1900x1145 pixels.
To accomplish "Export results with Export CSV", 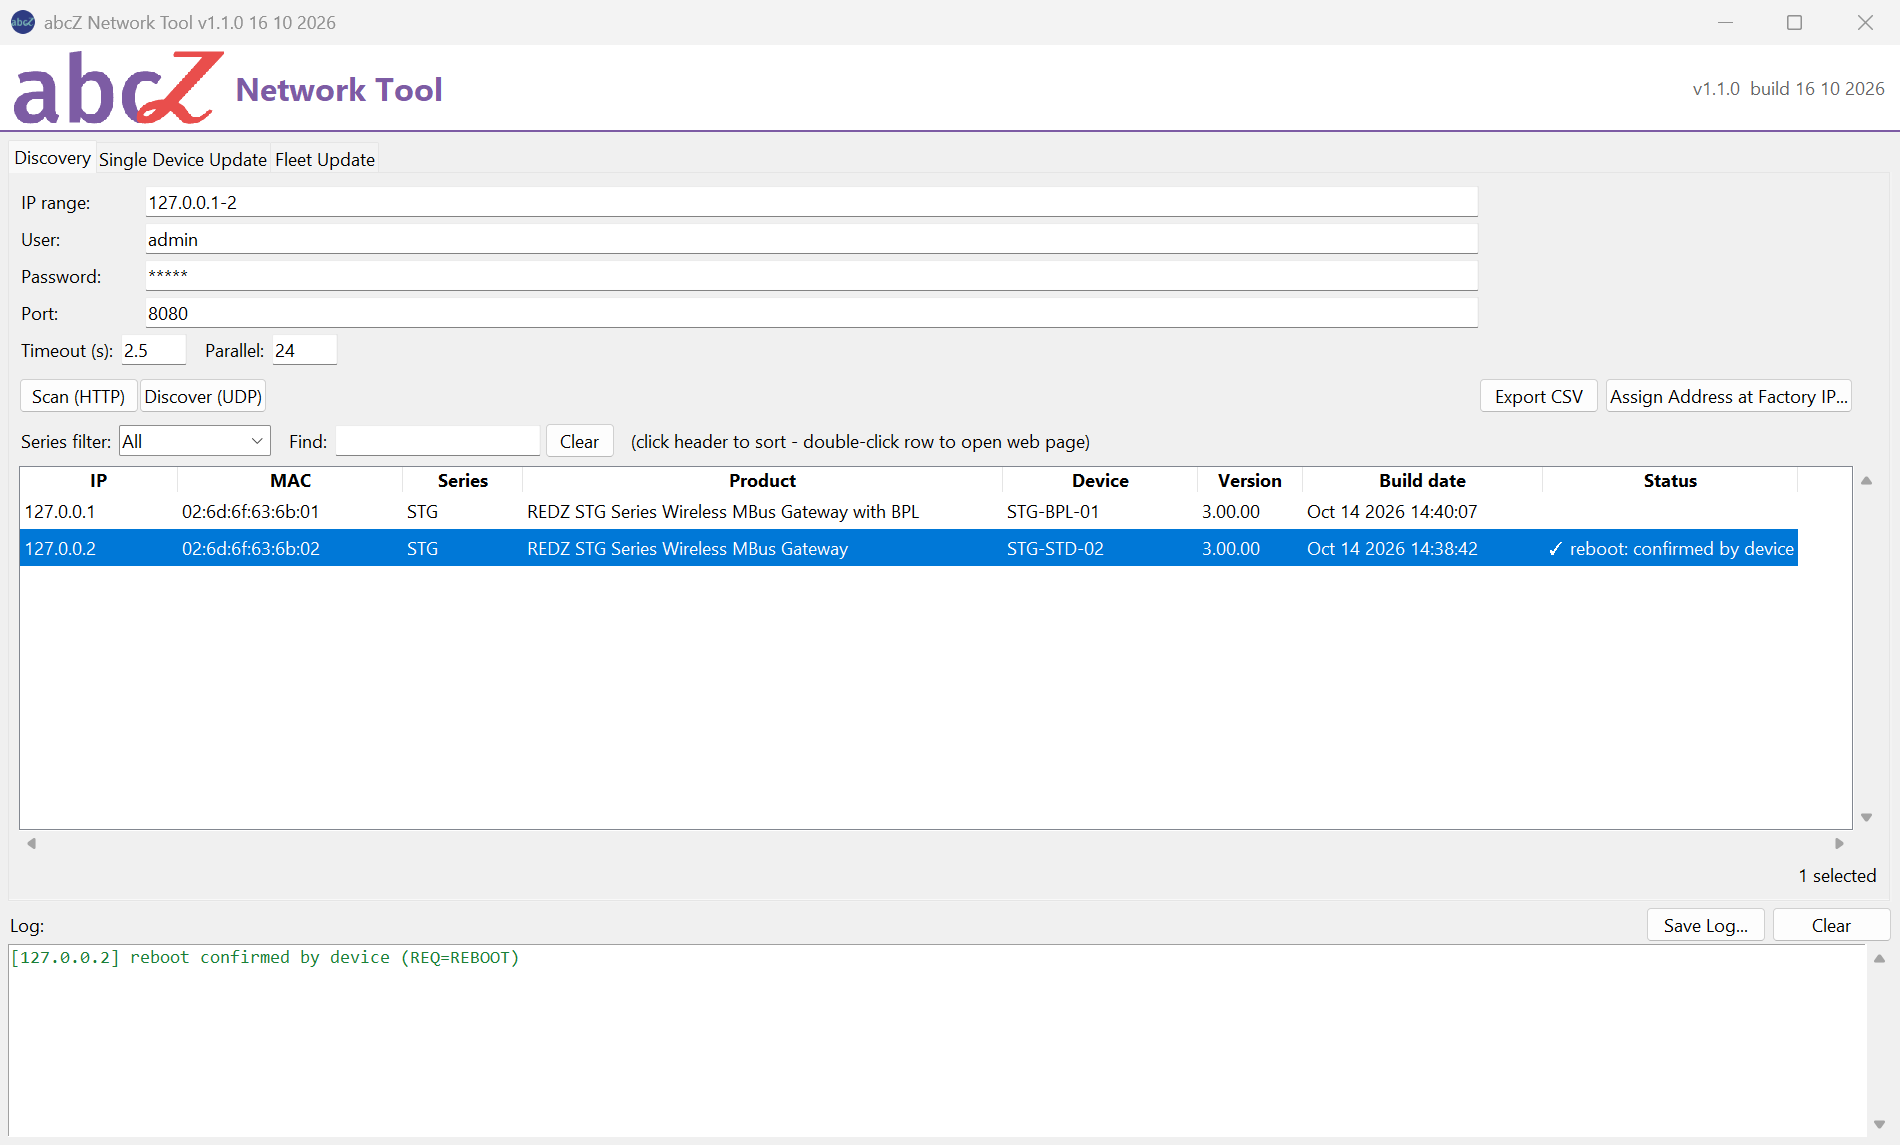I will tap(1538, 396).
